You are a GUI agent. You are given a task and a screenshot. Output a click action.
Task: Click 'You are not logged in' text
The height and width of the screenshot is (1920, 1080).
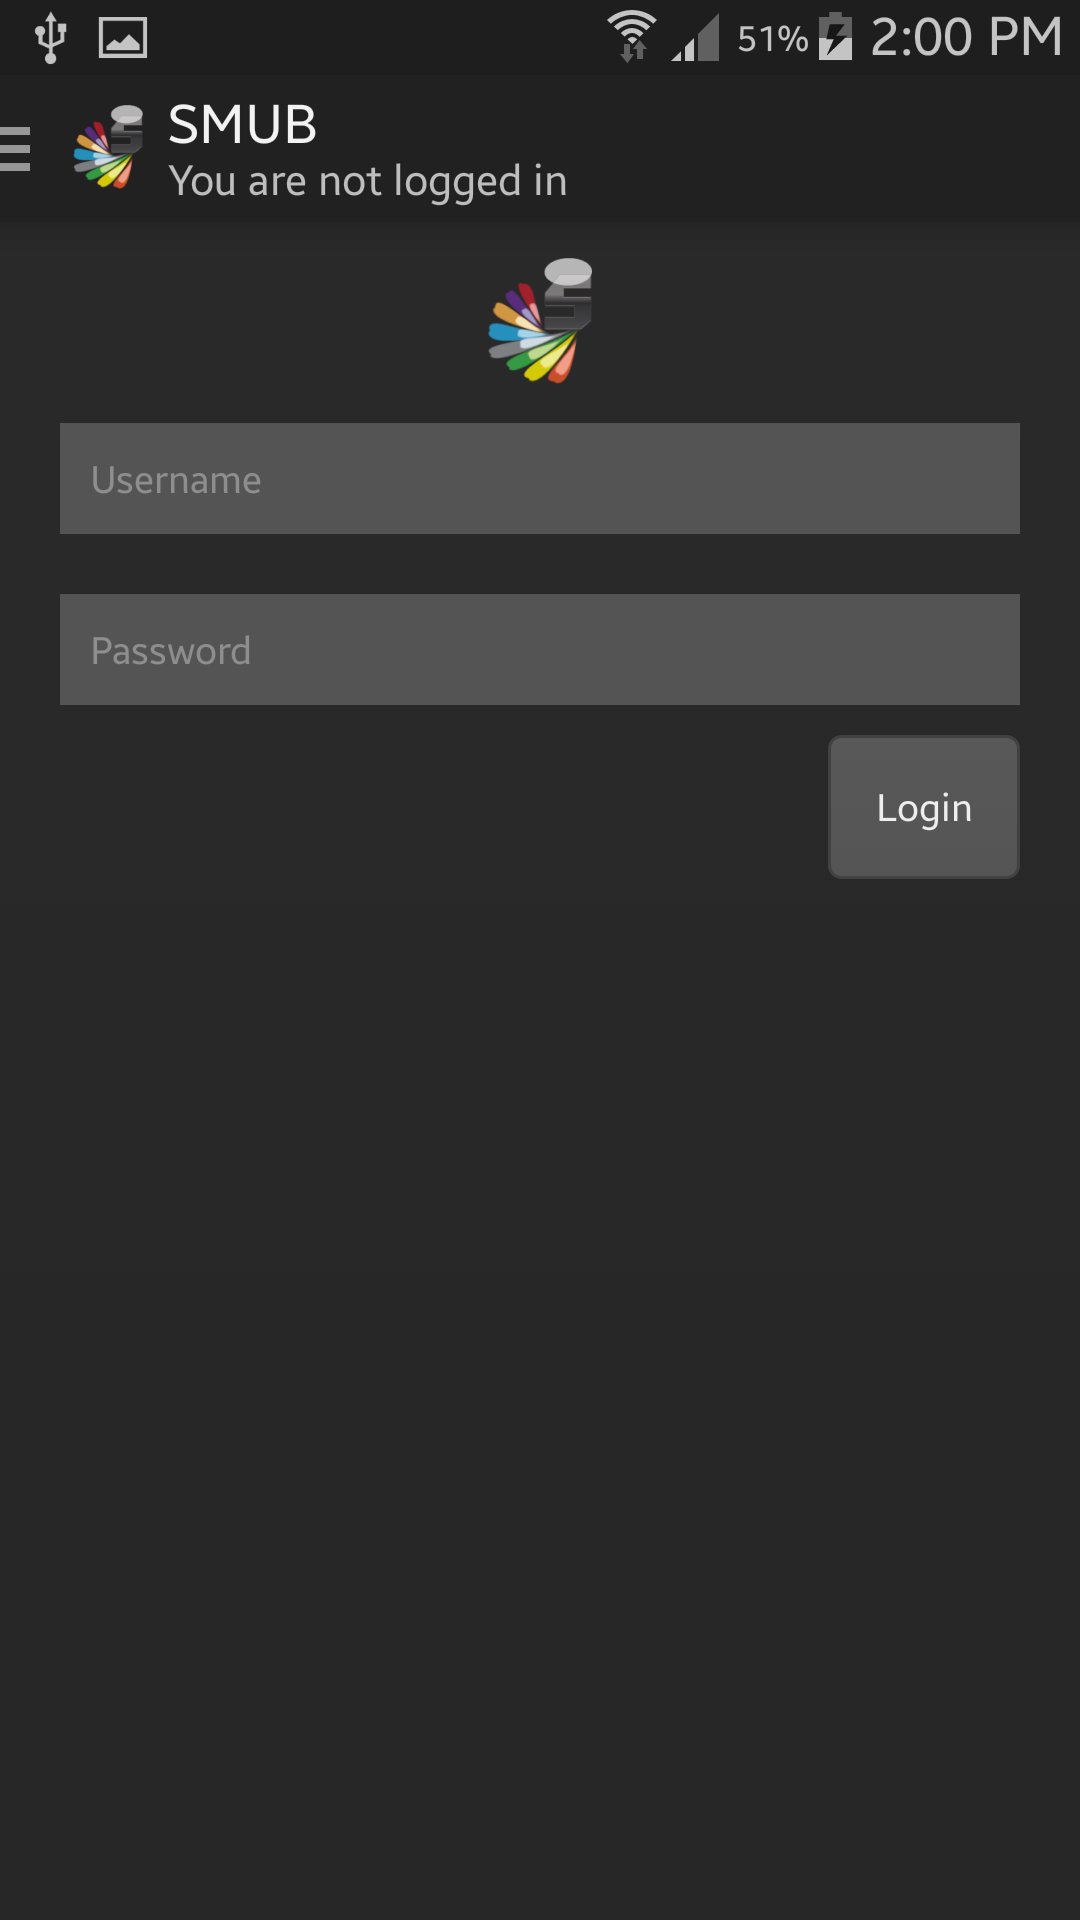pyautogui.click(x=369, y=180)
